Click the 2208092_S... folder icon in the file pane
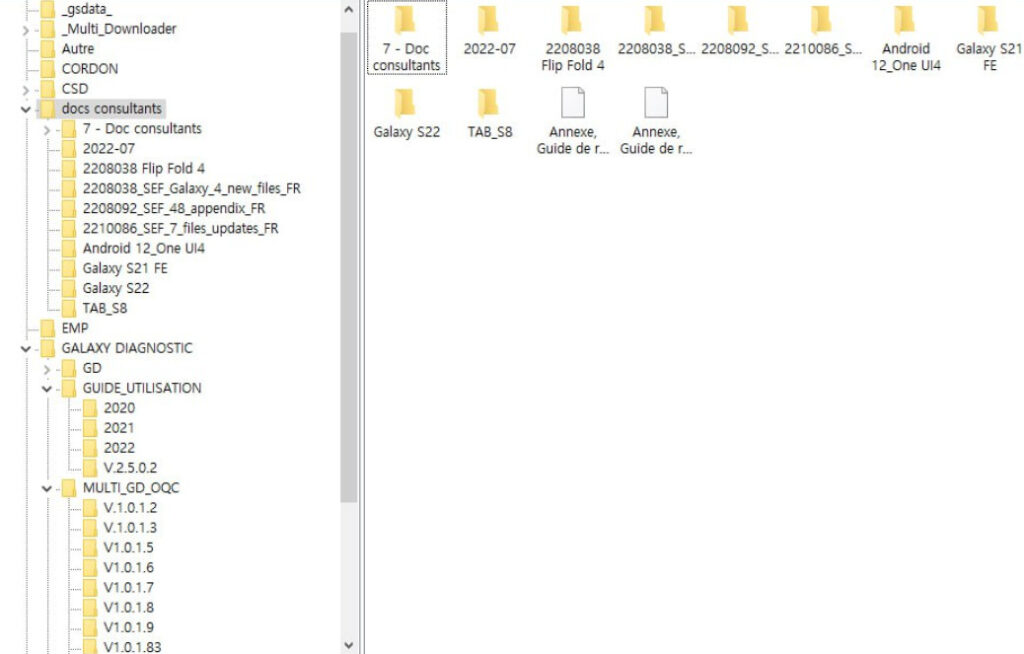The height and width of the screenshot is (654, 1024). [x=738, y=21]
